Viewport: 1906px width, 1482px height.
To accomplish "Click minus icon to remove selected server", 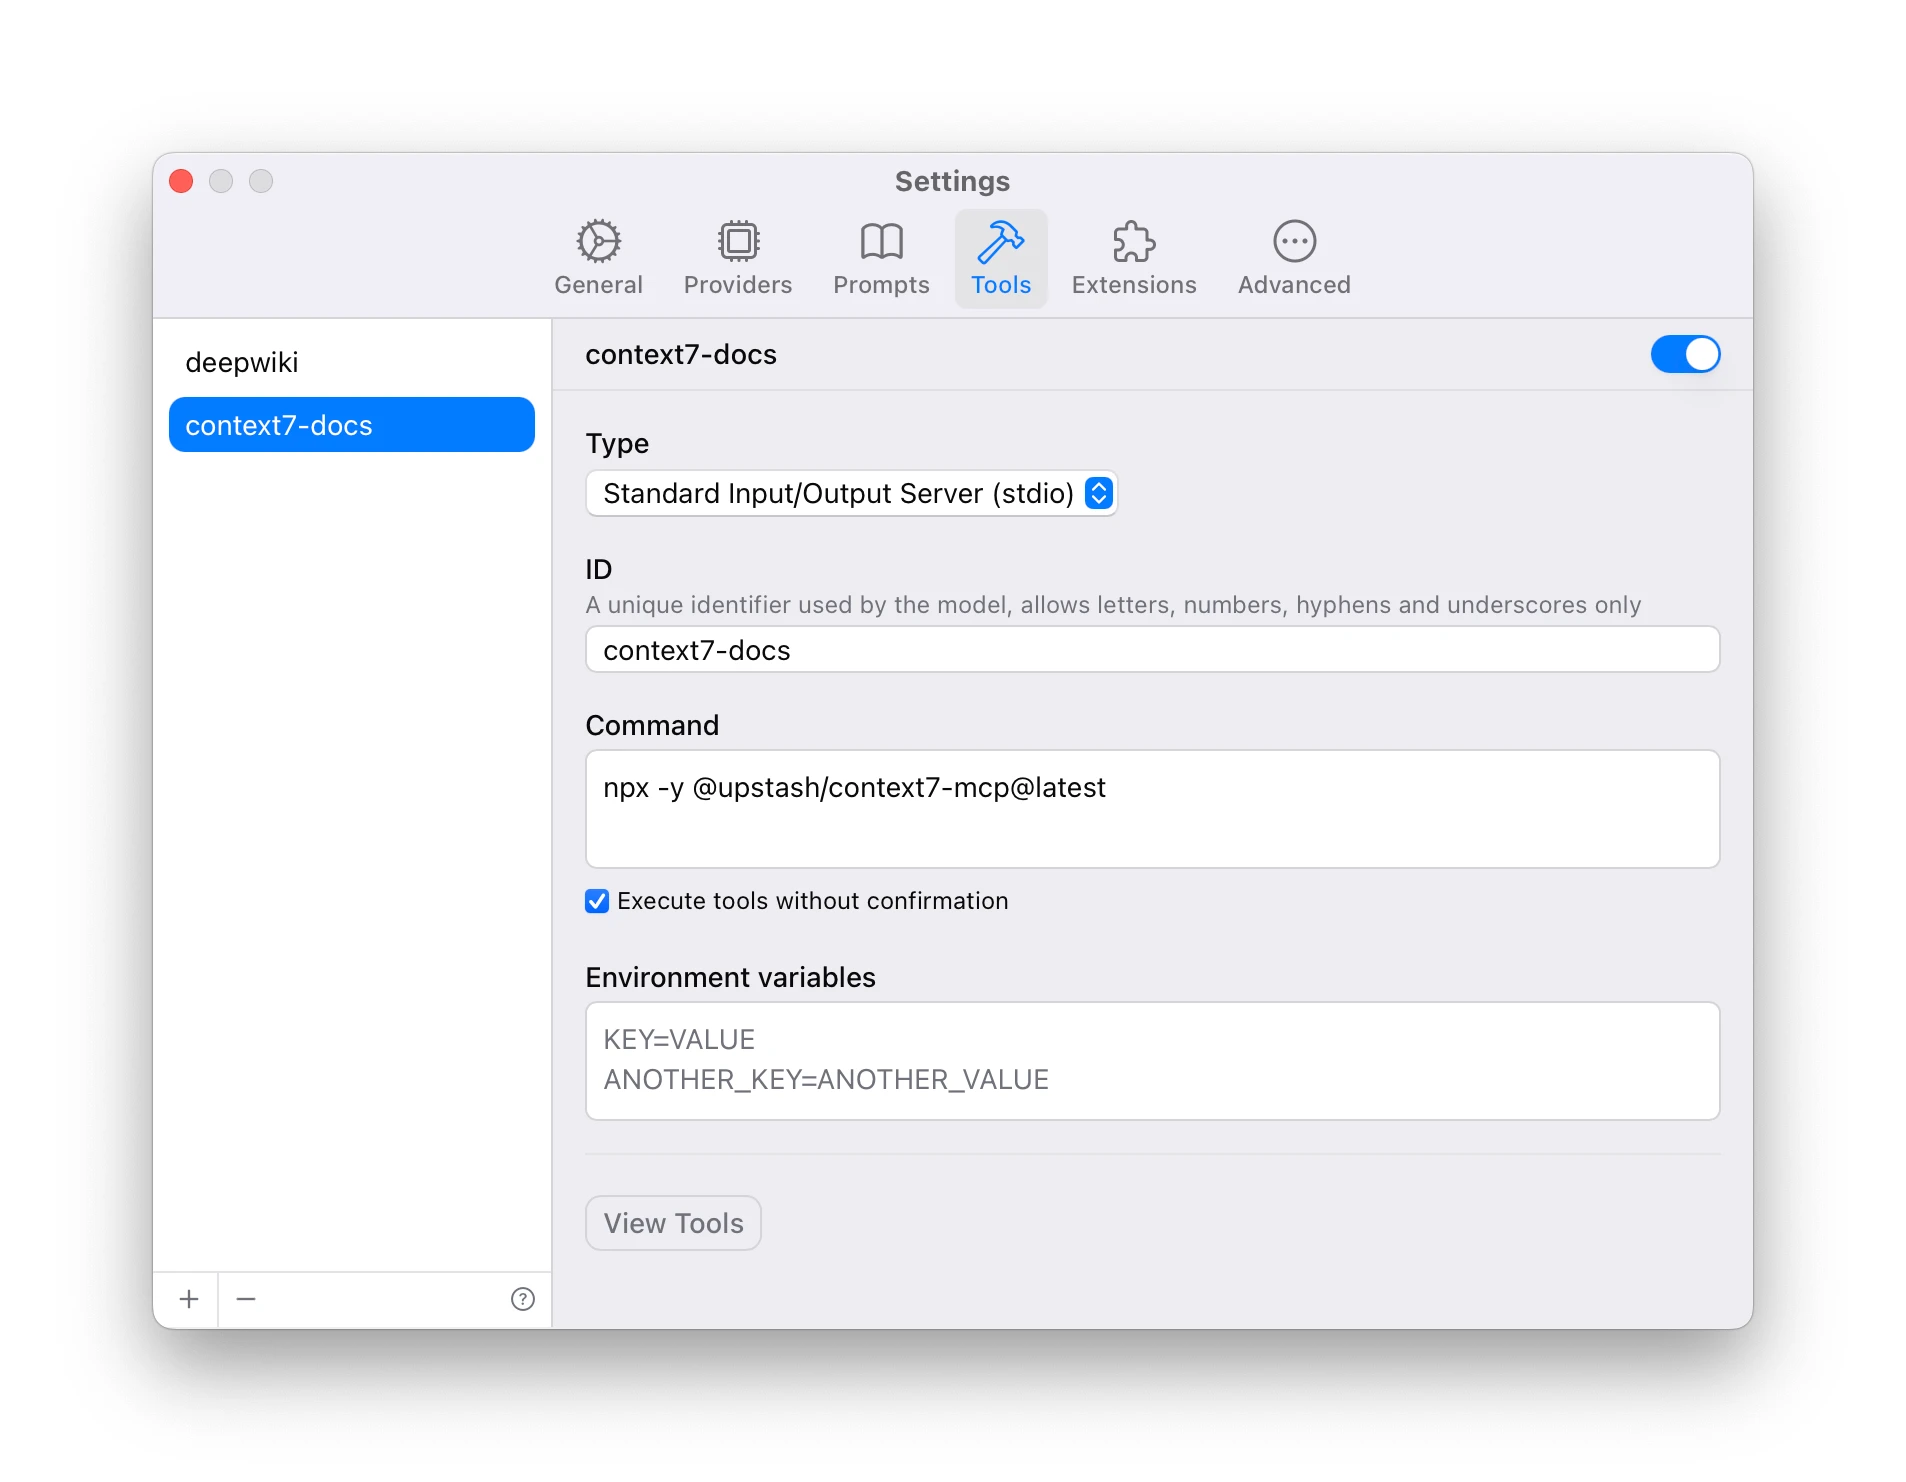I will point(246,1299).
